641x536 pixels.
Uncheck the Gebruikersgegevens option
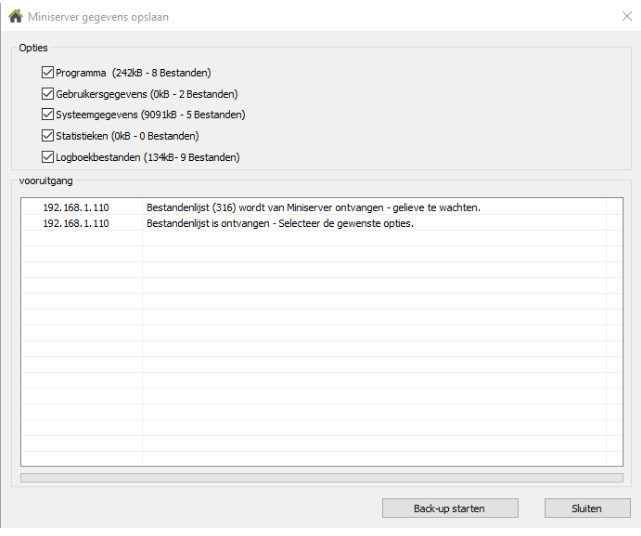tap(48, 93)
